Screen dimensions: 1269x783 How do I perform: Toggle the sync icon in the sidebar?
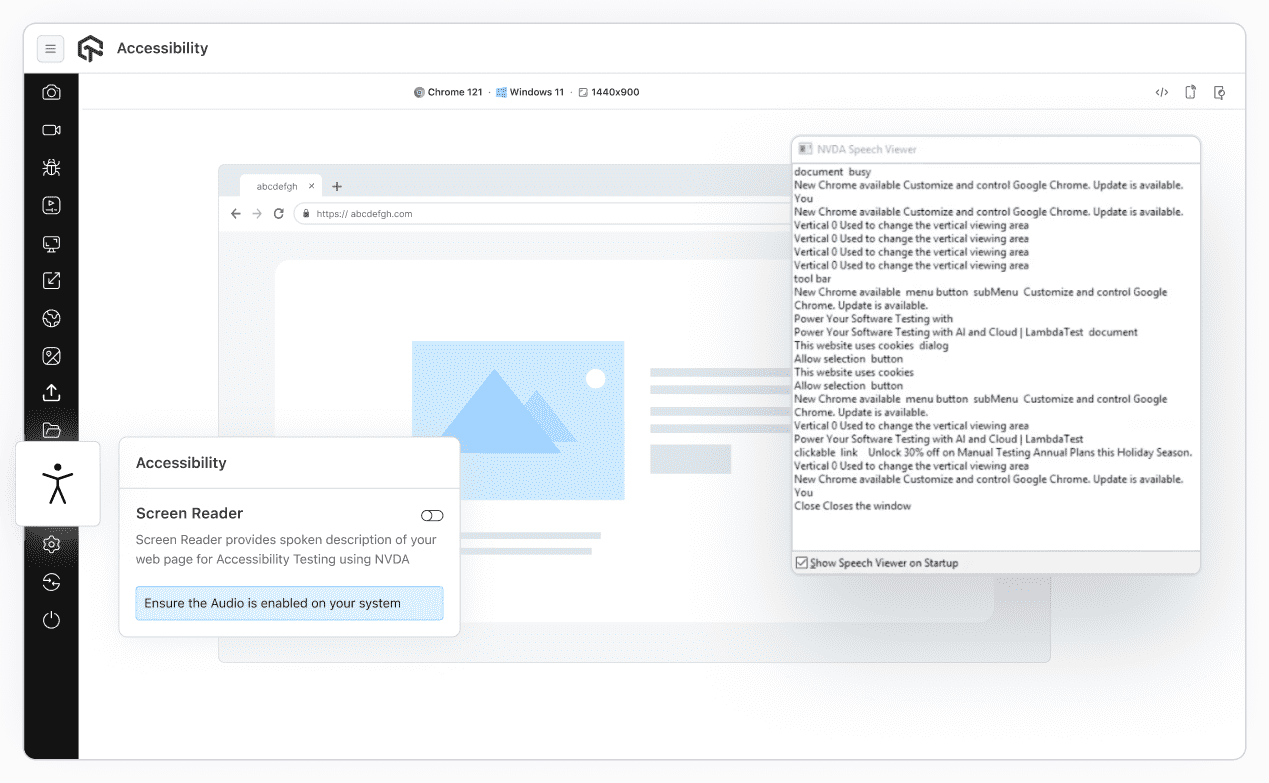[x=51, y=582]
